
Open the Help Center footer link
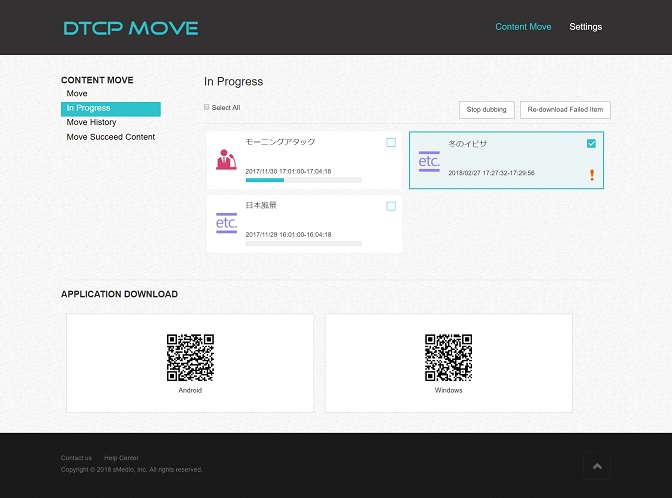click(x=120, y=458)
